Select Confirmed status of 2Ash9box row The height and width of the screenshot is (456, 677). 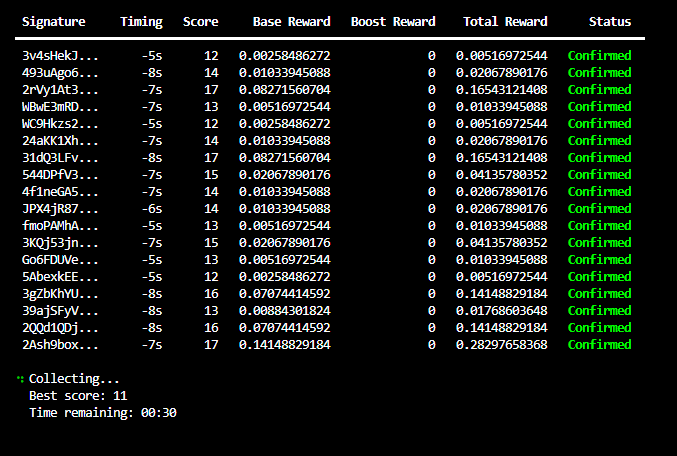click(x=599, y=345)
